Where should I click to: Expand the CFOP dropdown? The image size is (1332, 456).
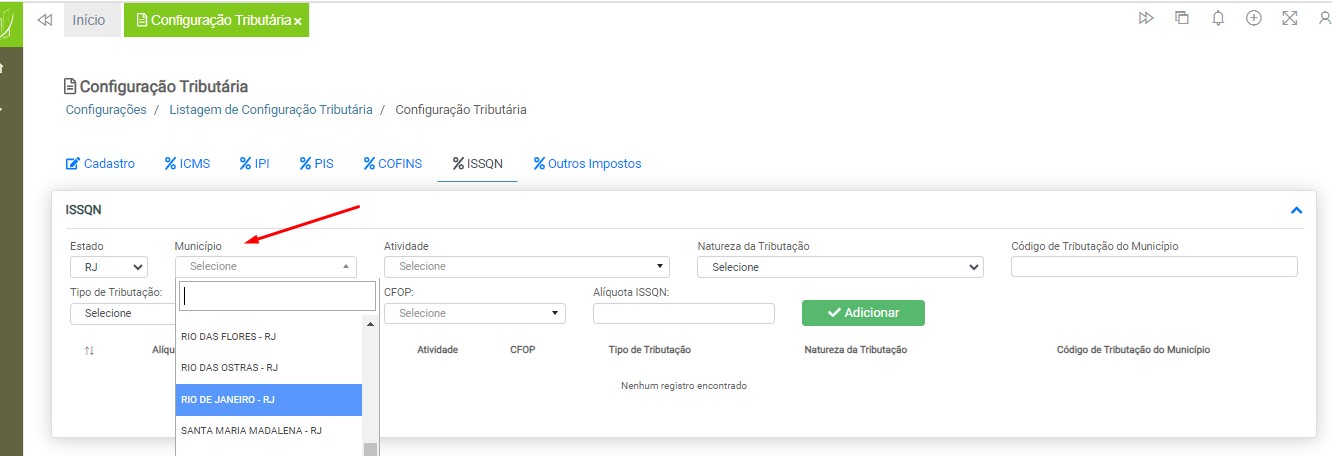[x=474, y=314]
